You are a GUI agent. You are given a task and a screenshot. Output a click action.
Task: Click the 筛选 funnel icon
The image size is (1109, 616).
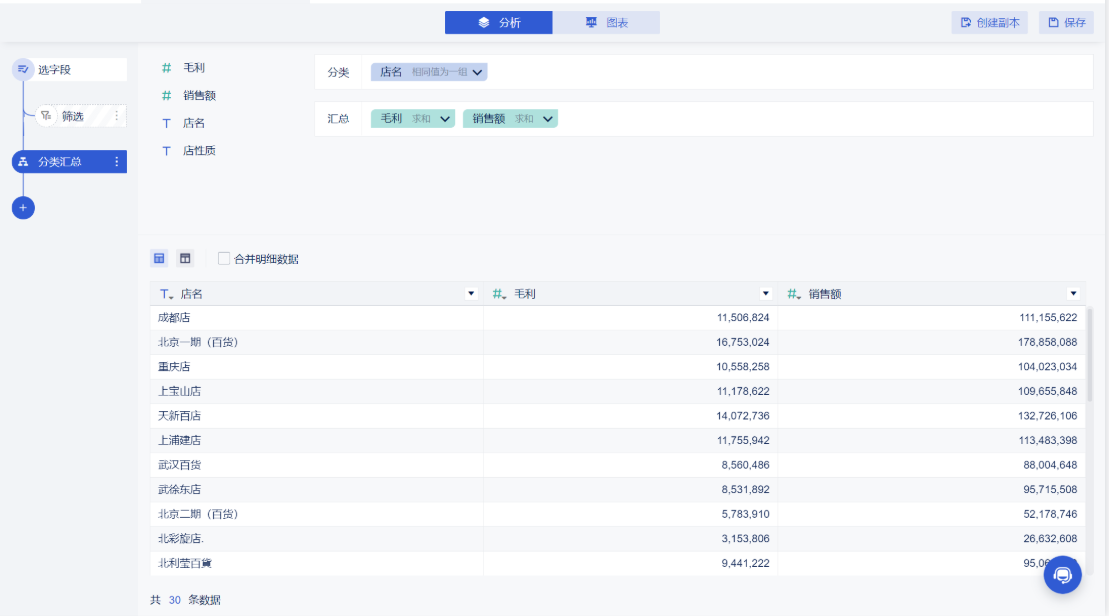(46, 116)
